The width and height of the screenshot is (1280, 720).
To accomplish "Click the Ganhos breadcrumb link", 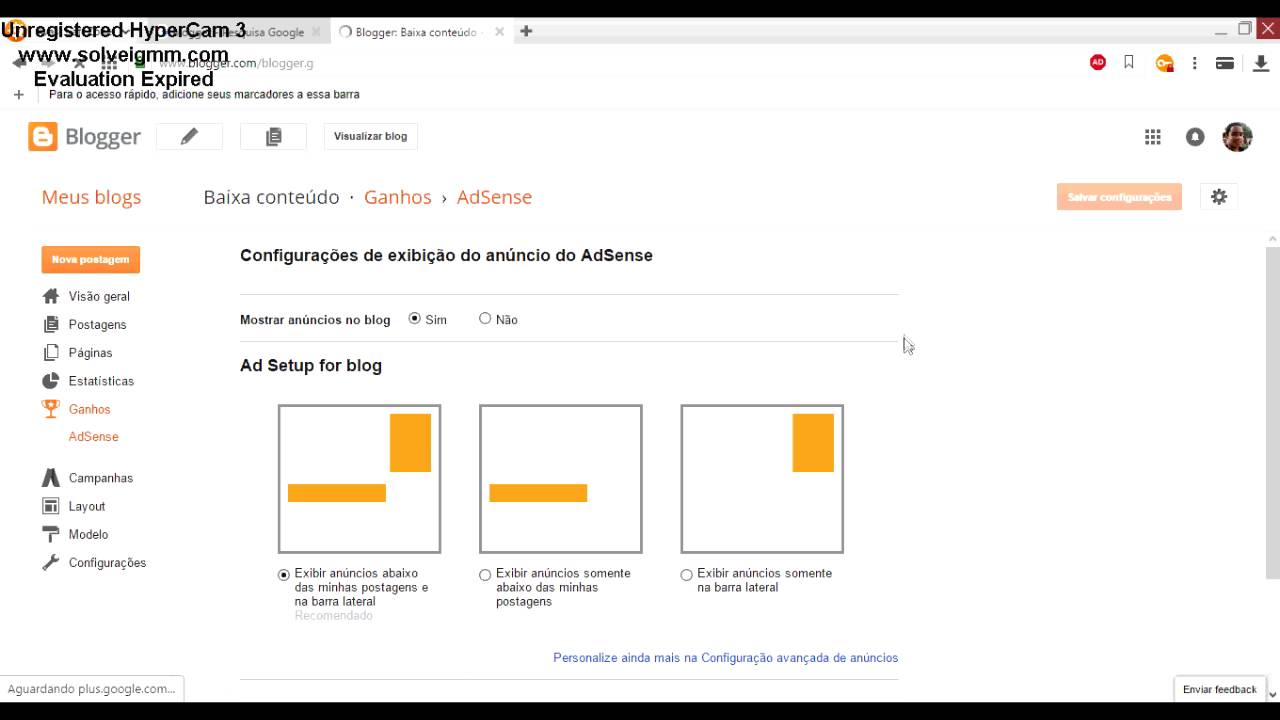I will (397, 197).
